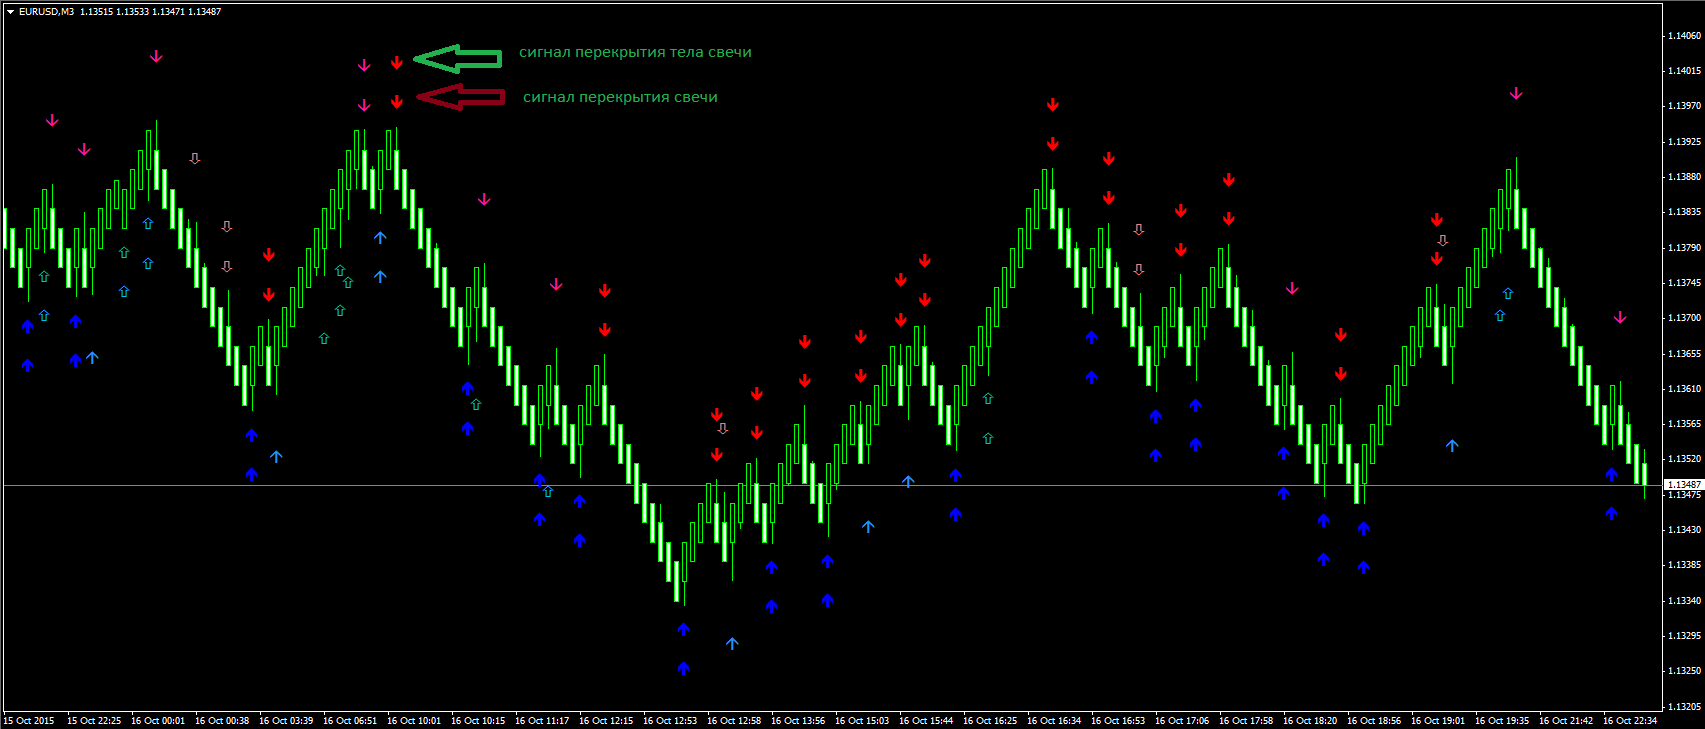This screenshot has width=1705, height=729.
Task: Click price level 1.13610 on axis
Action: tap(1684, 389)
